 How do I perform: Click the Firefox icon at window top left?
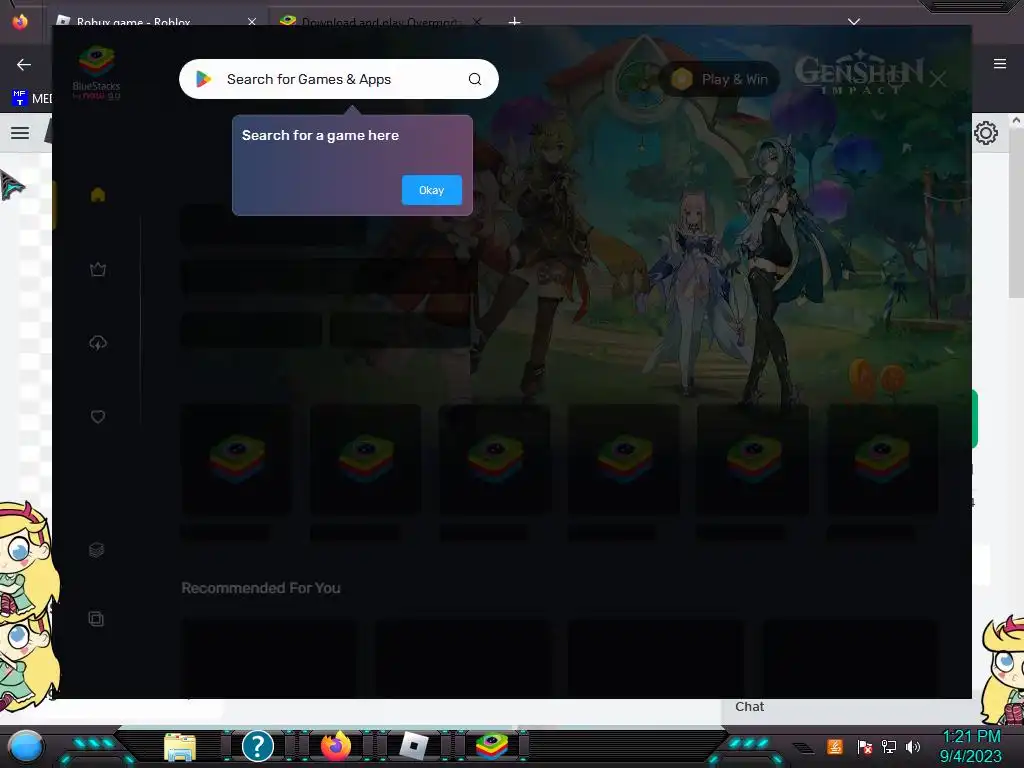point(20,22)
